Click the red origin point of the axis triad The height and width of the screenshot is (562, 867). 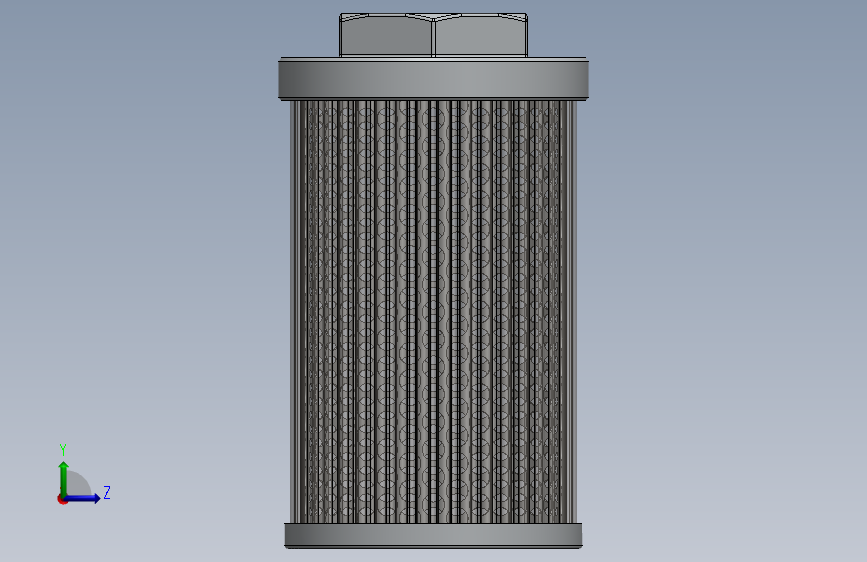(62, 499)
